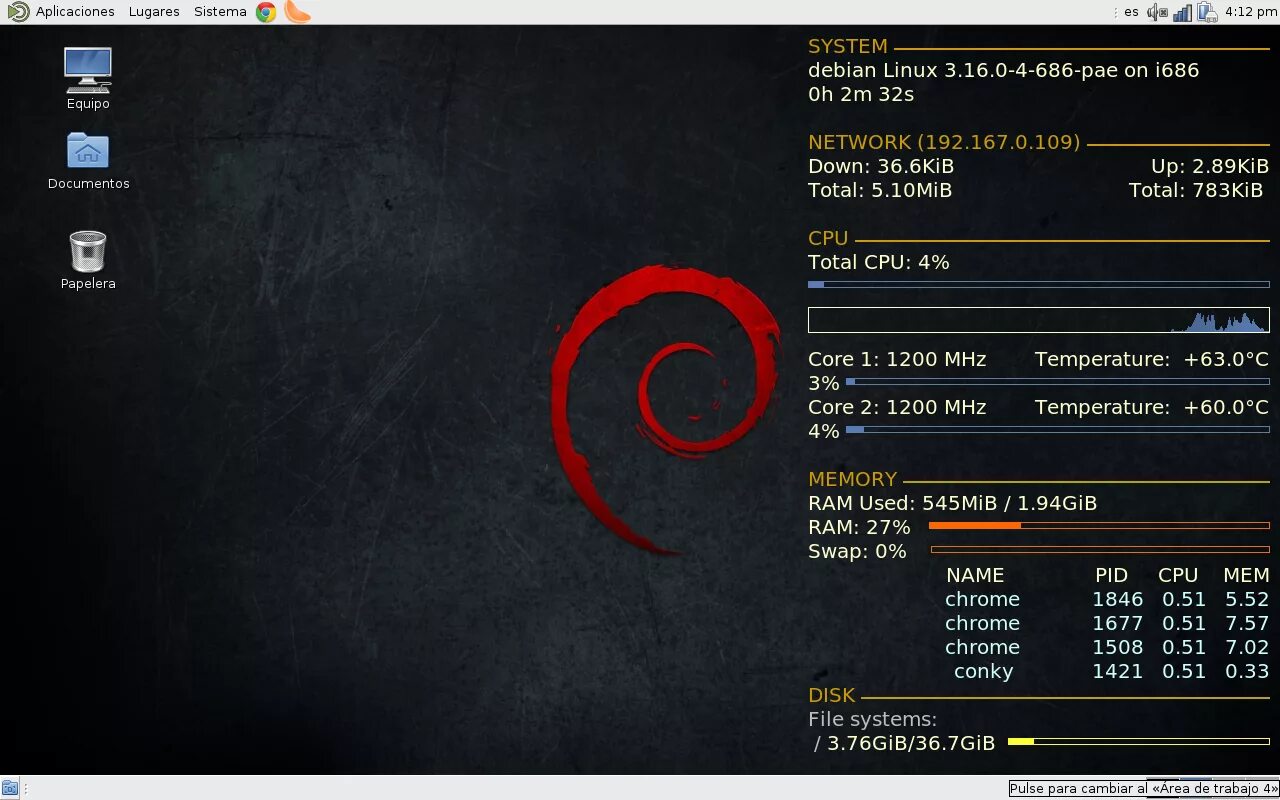This screenshot has height=800, width=1280.
Task: Click the show desktop button in bottom panel
Action: point(10,788)
